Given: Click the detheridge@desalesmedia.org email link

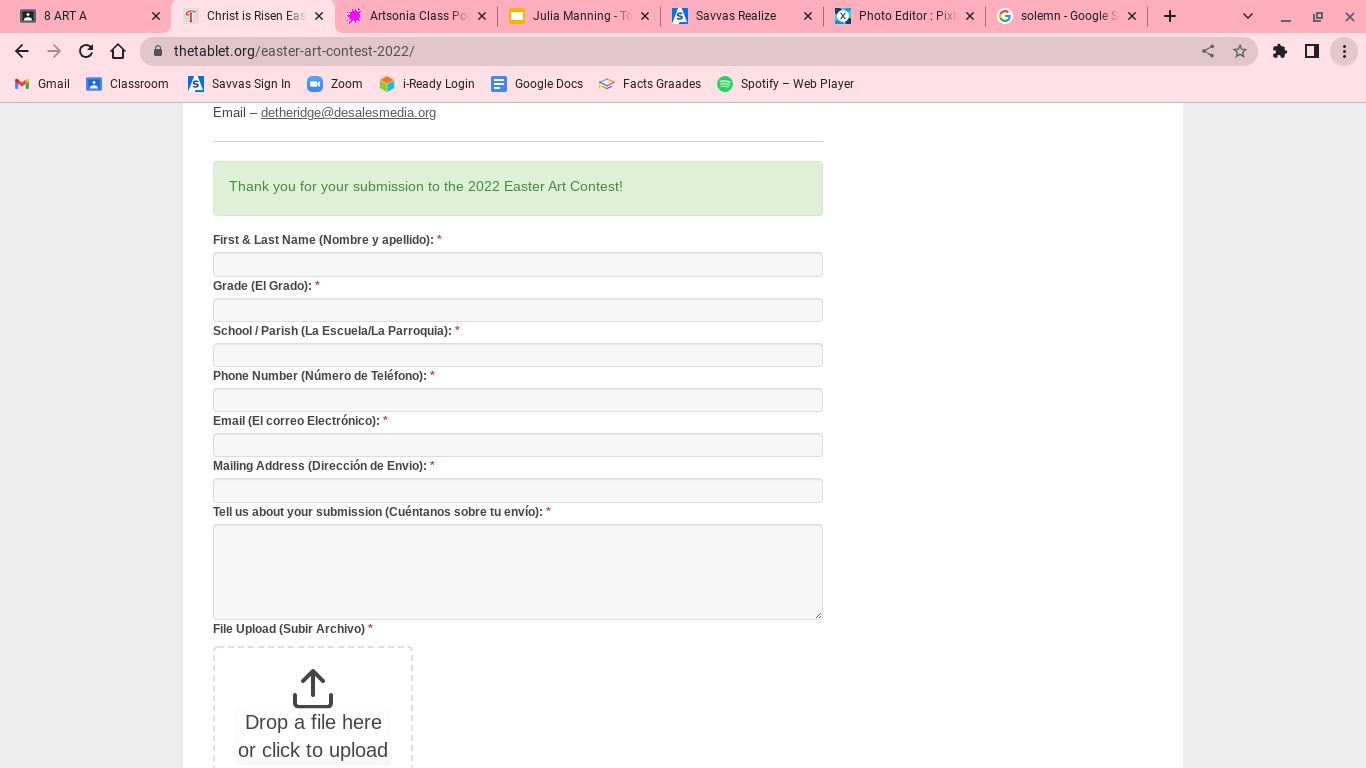Looking at the screenshot, I should [x=348, y=113].
